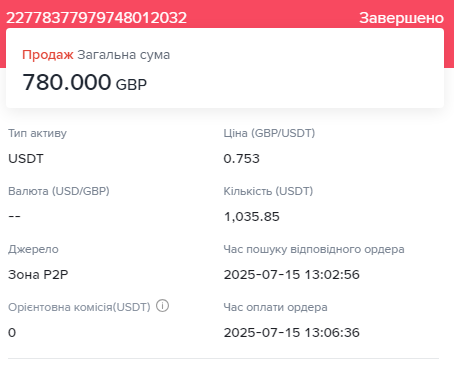Click the Ціна (GBP/USDT) label
Viewport: 454px width, 372px height.
[x=269, y=133]
